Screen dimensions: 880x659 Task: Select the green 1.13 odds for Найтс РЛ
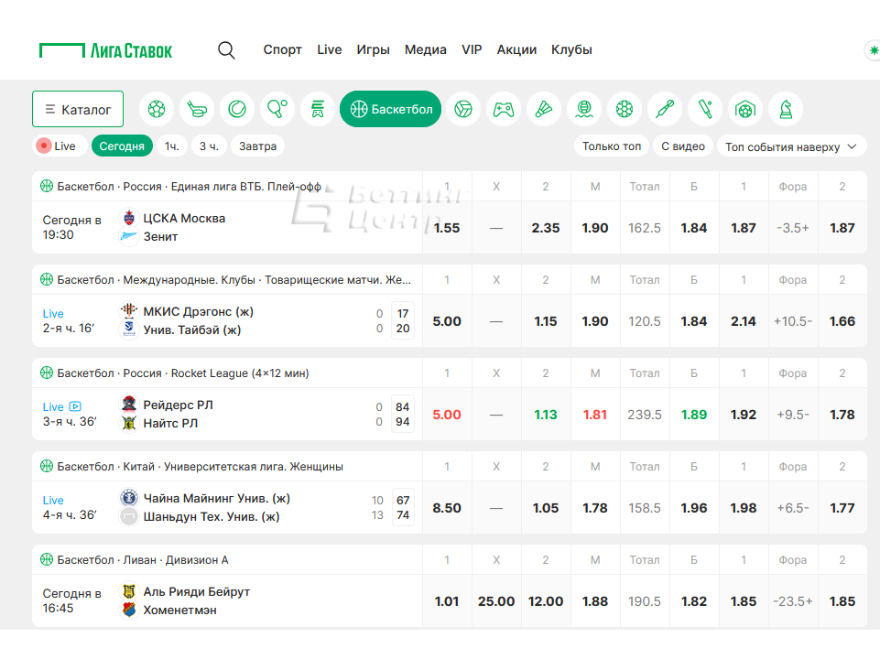(x=546, y=414)
